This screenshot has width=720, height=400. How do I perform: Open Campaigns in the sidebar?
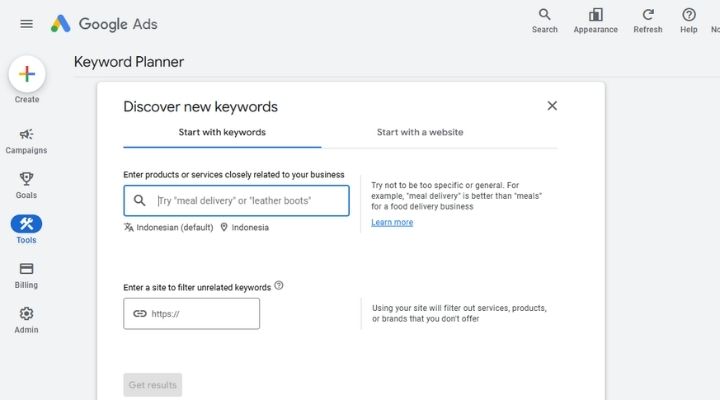coord(26,141)
